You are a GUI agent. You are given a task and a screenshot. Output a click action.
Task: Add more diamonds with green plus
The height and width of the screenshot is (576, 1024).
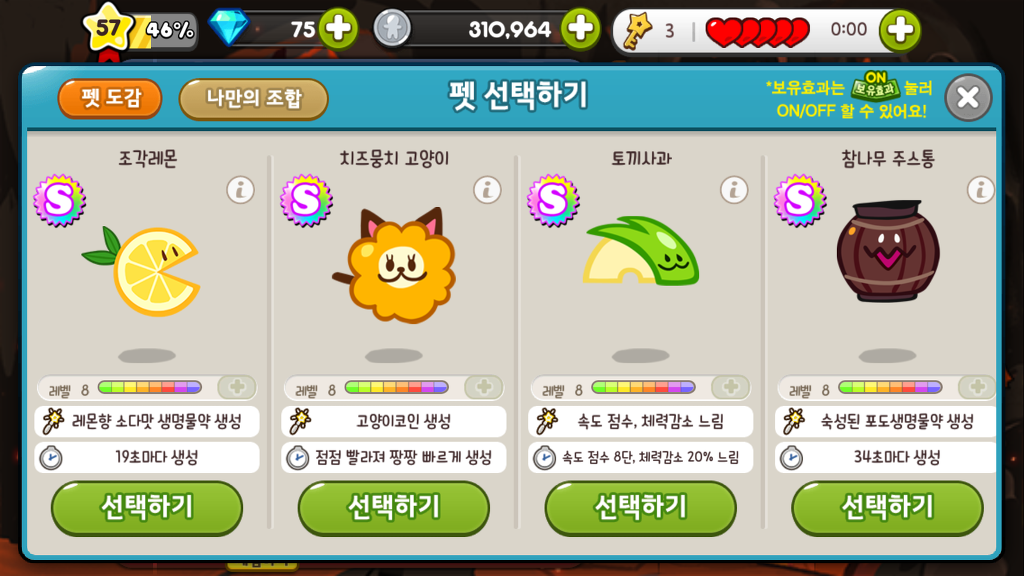(x=338, y=29)
